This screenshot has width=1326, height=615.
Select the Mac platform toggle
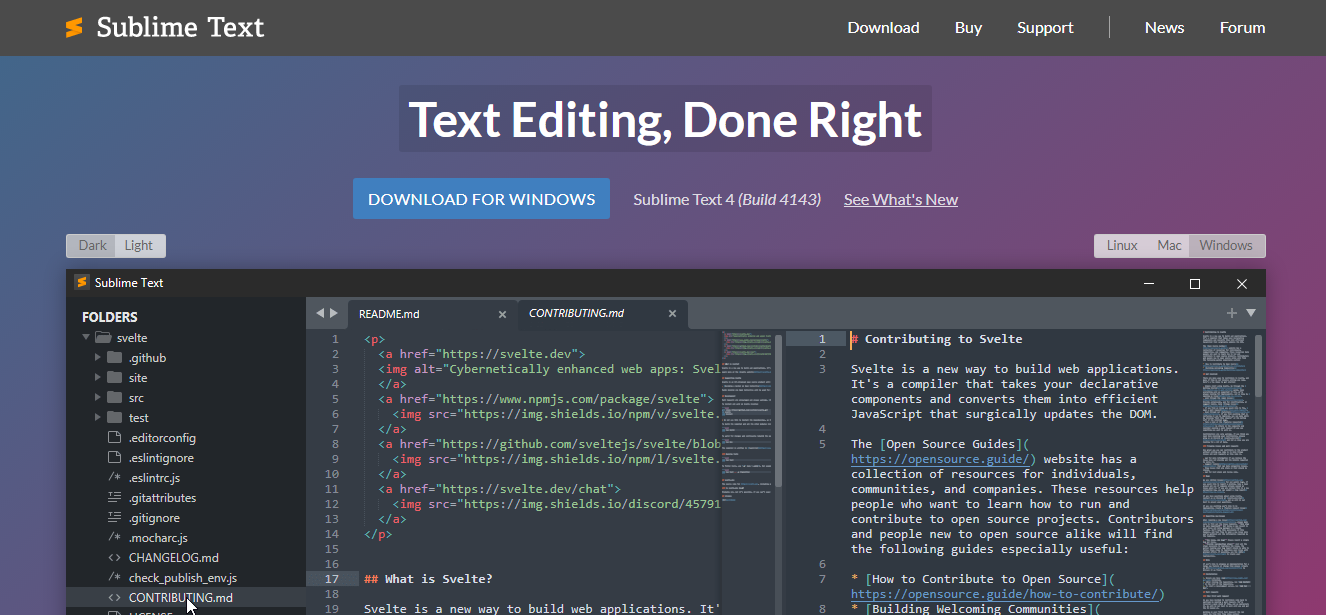(x=1169, y=245)
